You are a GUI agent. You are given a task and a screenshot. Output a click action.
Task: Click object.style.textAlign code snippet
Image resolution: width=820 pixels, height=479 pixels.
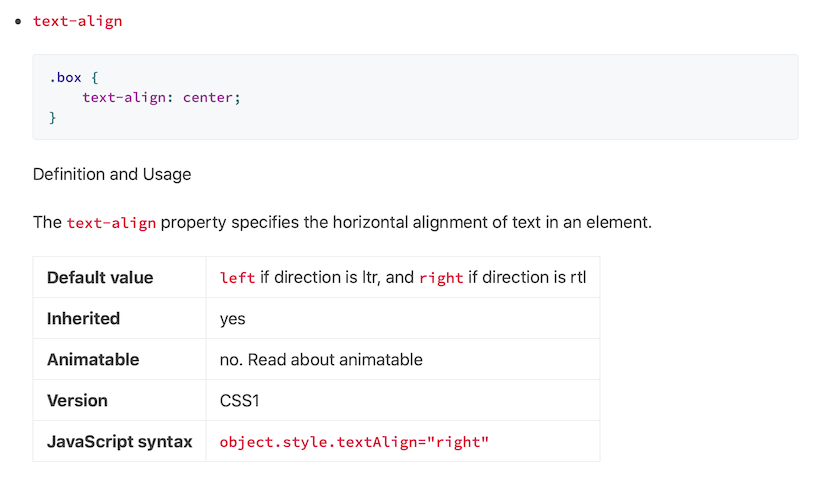pos(354,441)
